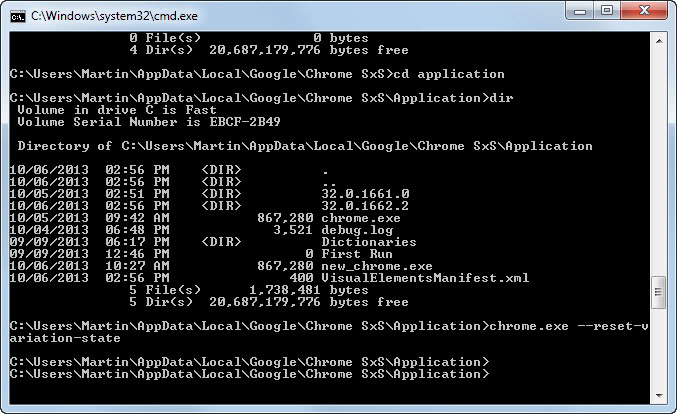Screen dimensions: 677x414
Task: Click the '--reset-v' command argument text
Action: point(613,326)
